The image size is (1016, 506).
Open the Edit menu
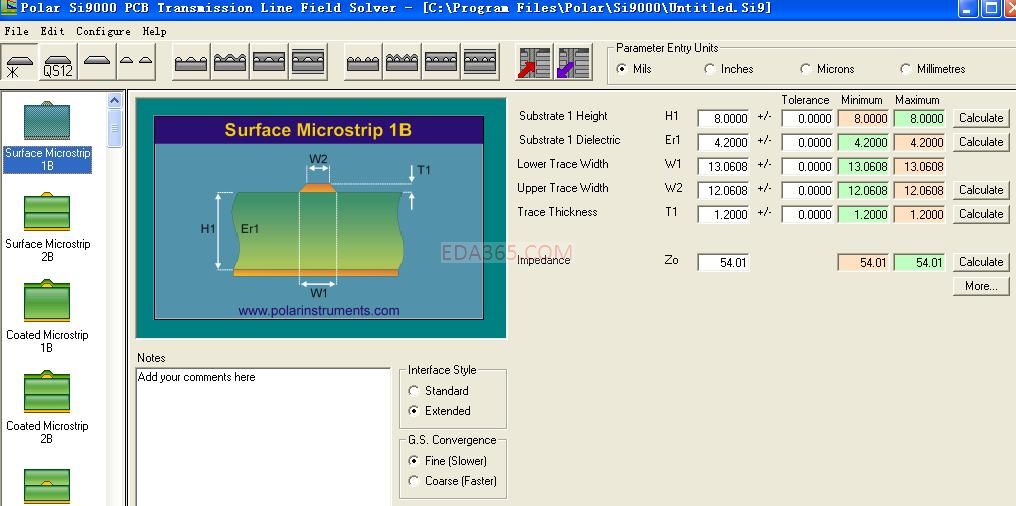click(x=52, y=31)
